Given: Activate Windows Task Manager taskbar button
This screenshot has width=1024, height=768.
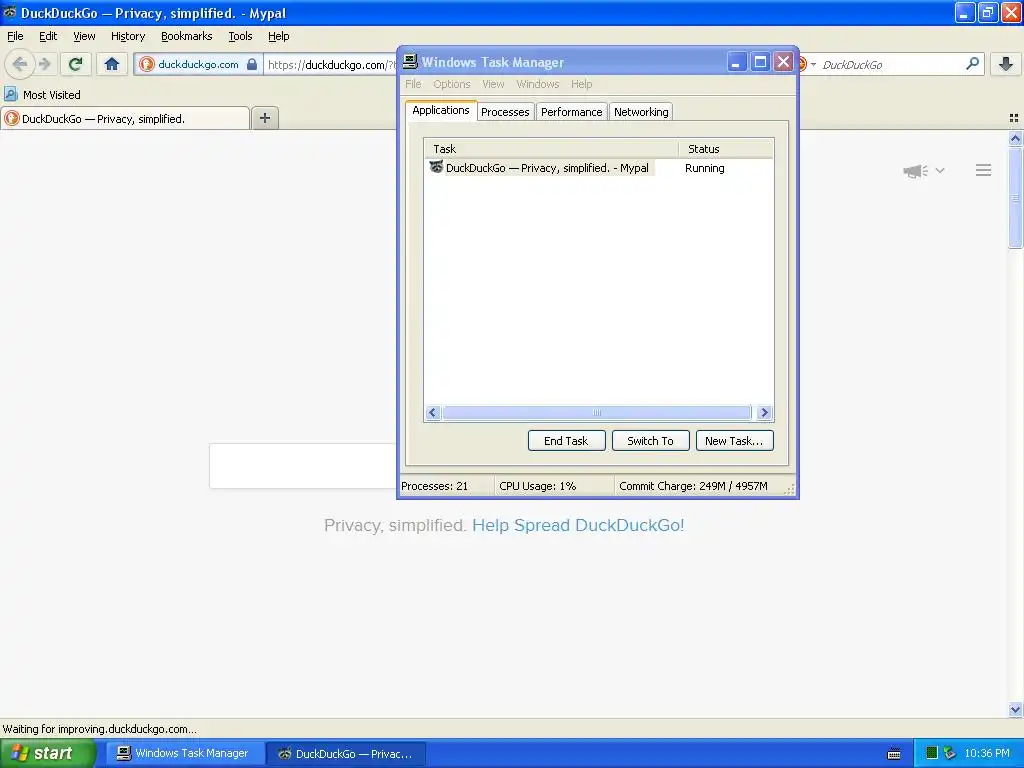Looking at the screenshot, I should click(184, 753).
